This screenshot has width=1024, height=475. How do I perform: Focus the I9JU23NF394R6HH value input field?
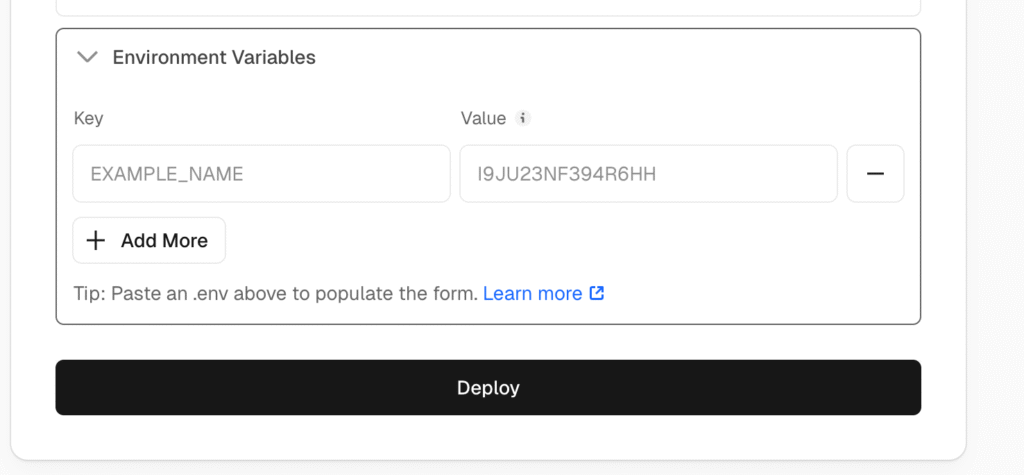pyautogui.click(x=648, y=174)
